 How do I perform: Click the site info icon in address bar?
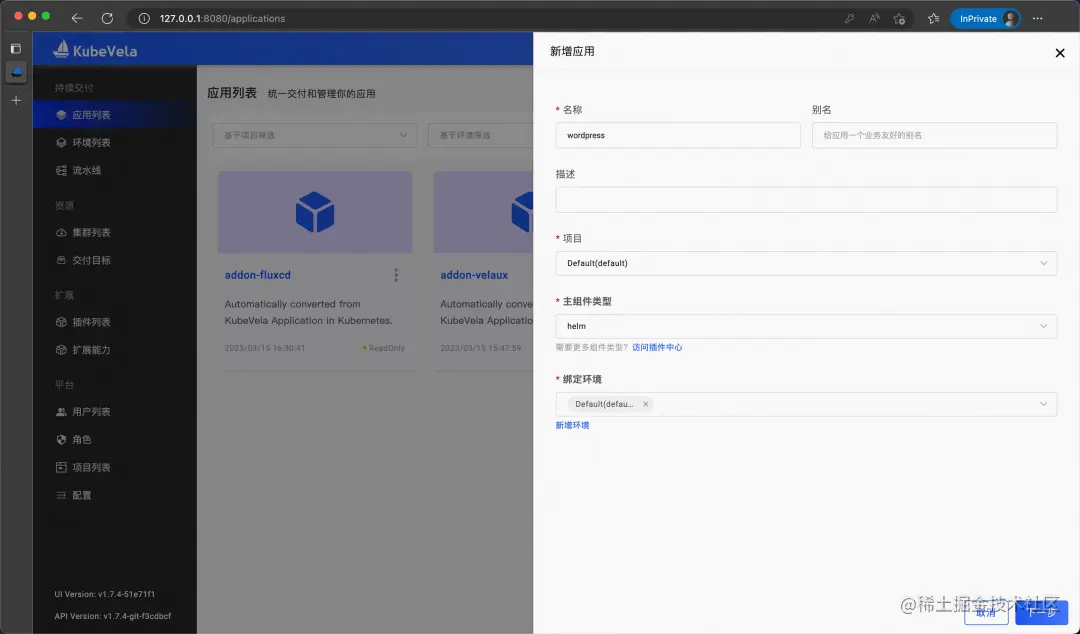(x=144, y=19)
